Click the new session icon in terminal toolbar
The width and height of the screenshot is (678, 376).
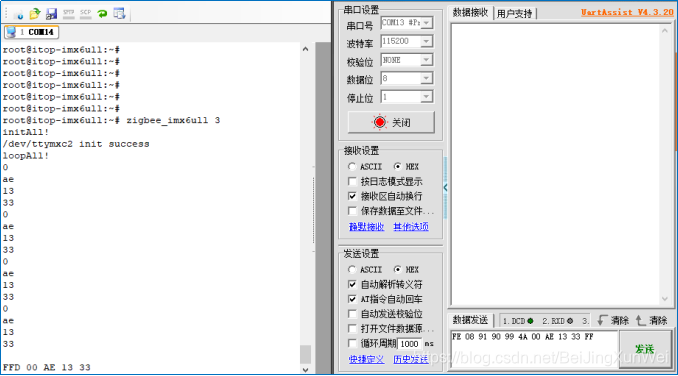pyautogui.click(x=19, y=14)
